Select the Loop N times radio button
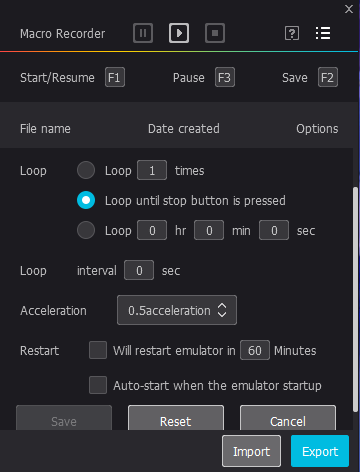360x472 pixels. pos(86,170)
